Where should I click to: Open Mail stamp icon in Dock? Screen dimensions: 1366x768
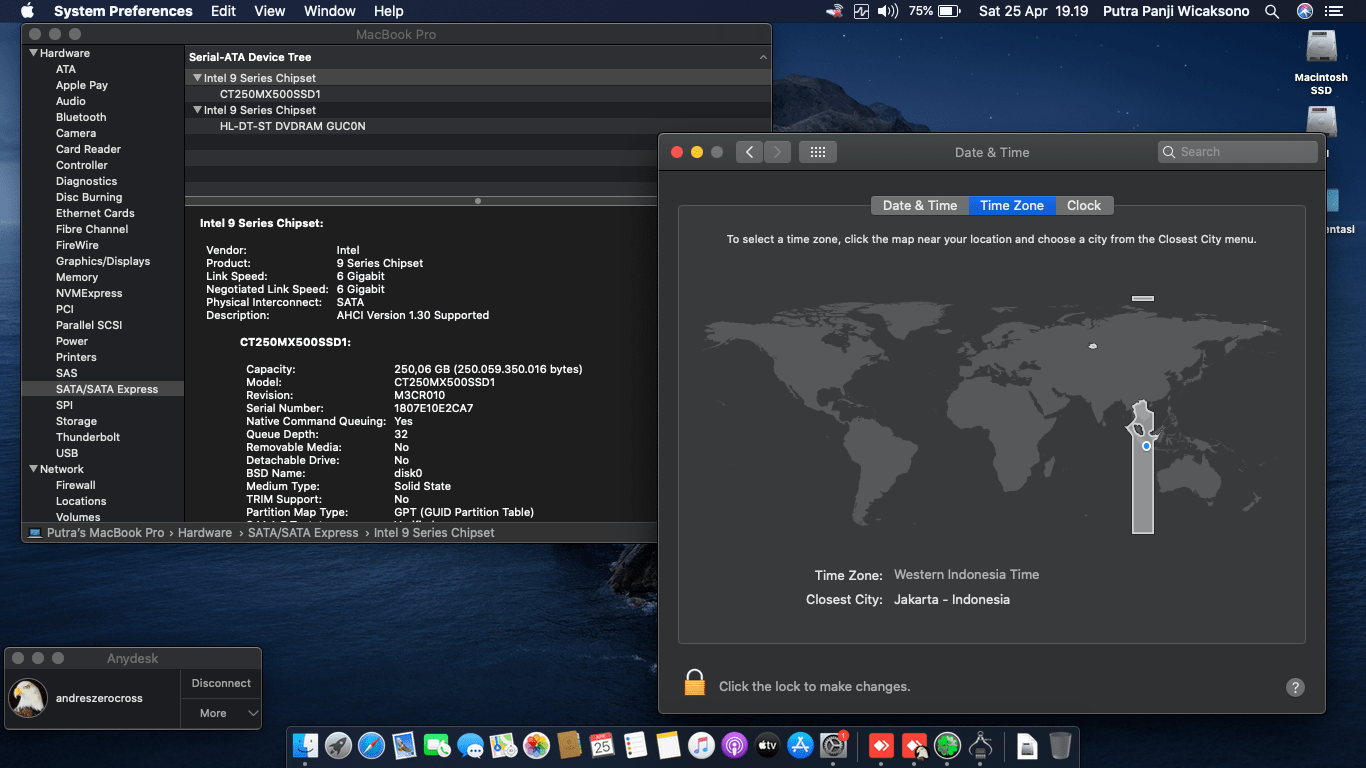pyautogui.click(x=404, y=745)
